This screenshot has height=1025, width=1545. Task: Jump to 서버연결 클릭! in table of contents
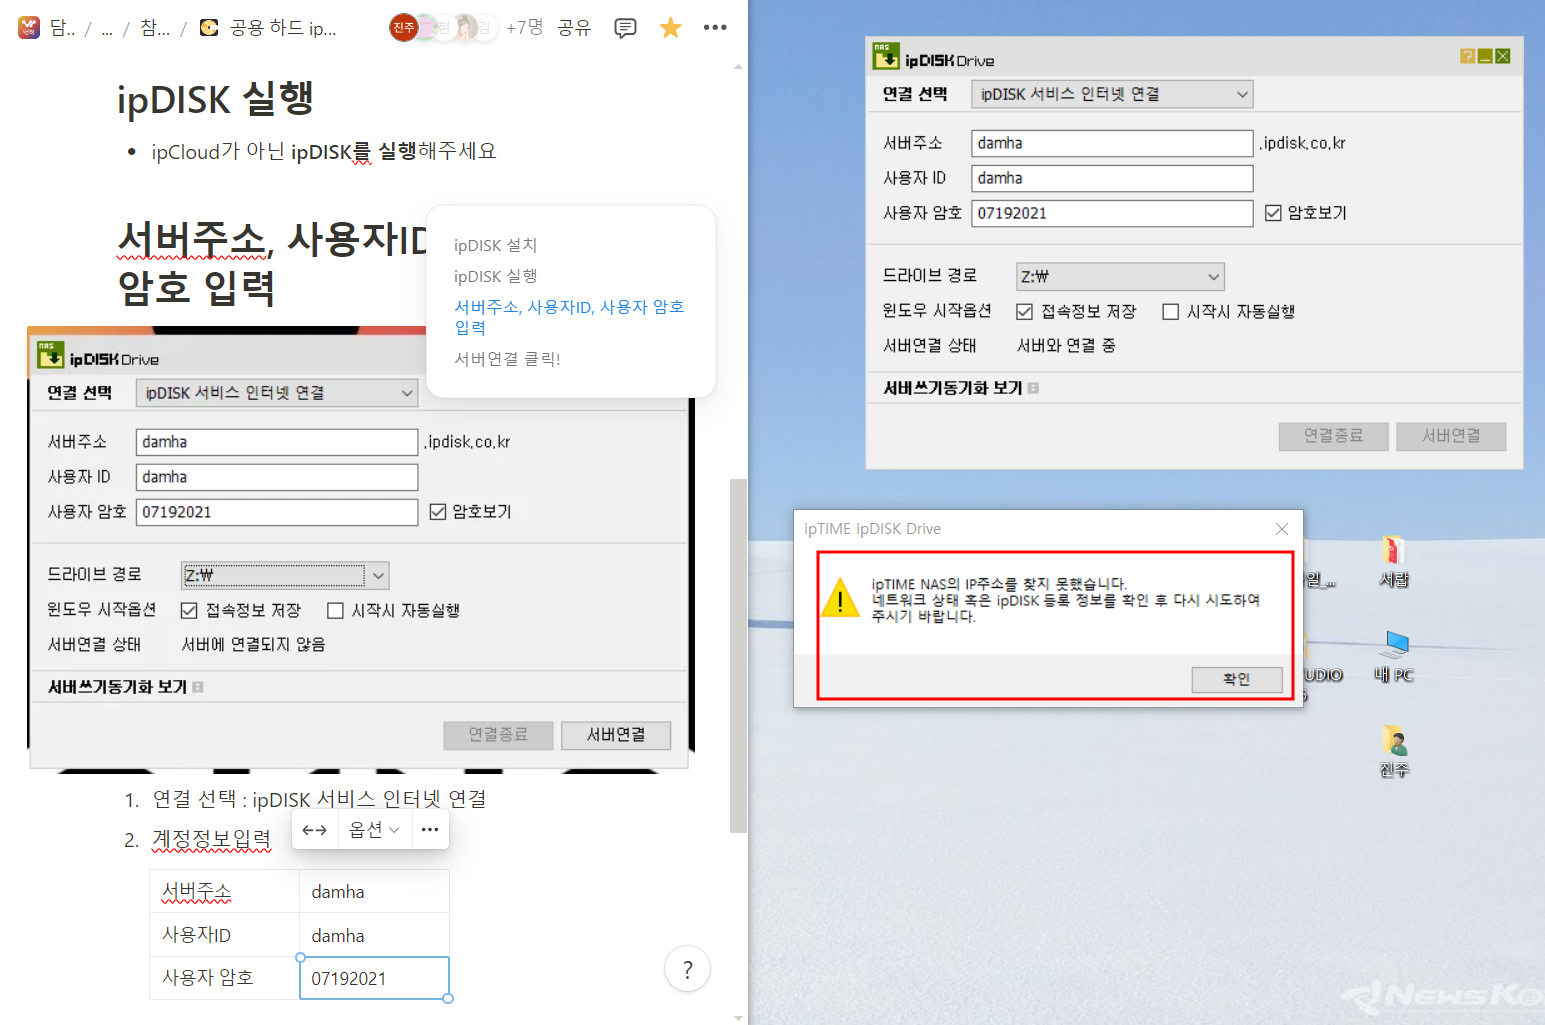(507, 359)
